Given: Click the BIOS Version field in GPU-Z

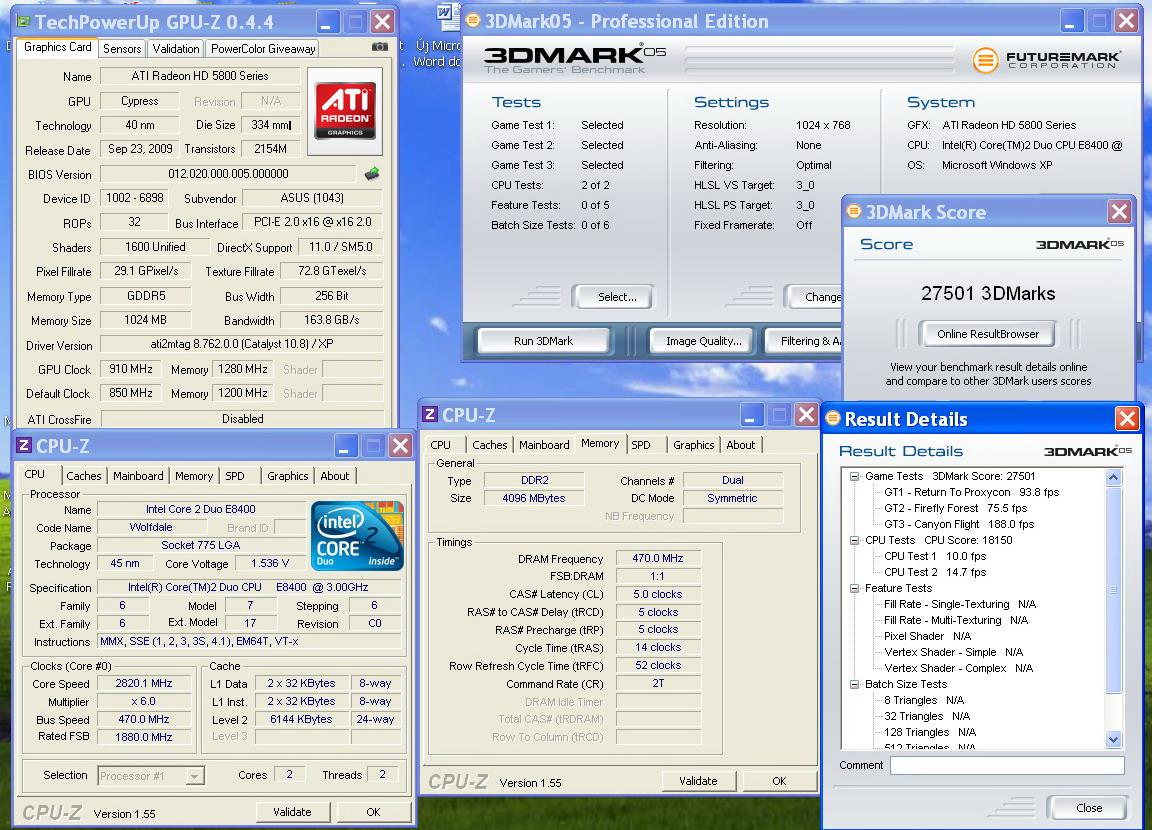Looking at the screenshot, I should (x=228, y=174).
